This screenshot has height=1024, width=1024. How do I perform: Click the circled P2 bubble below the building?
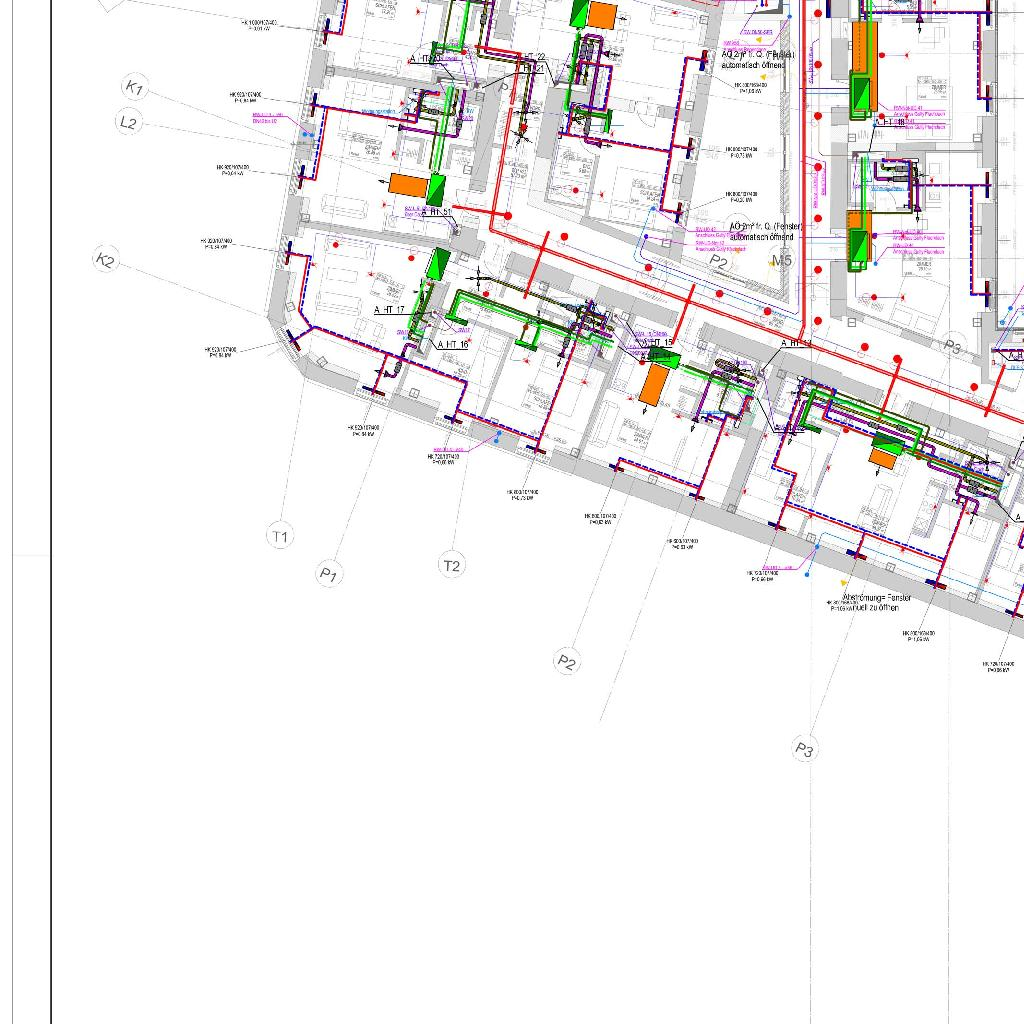(567, 661)
